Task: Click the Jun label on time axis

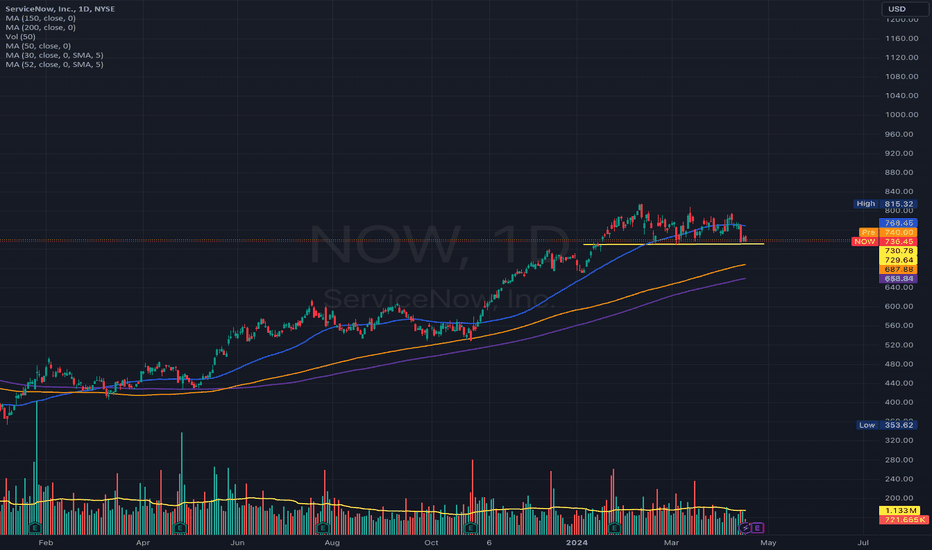Action: pyautogui.click(x=237, y=543)
